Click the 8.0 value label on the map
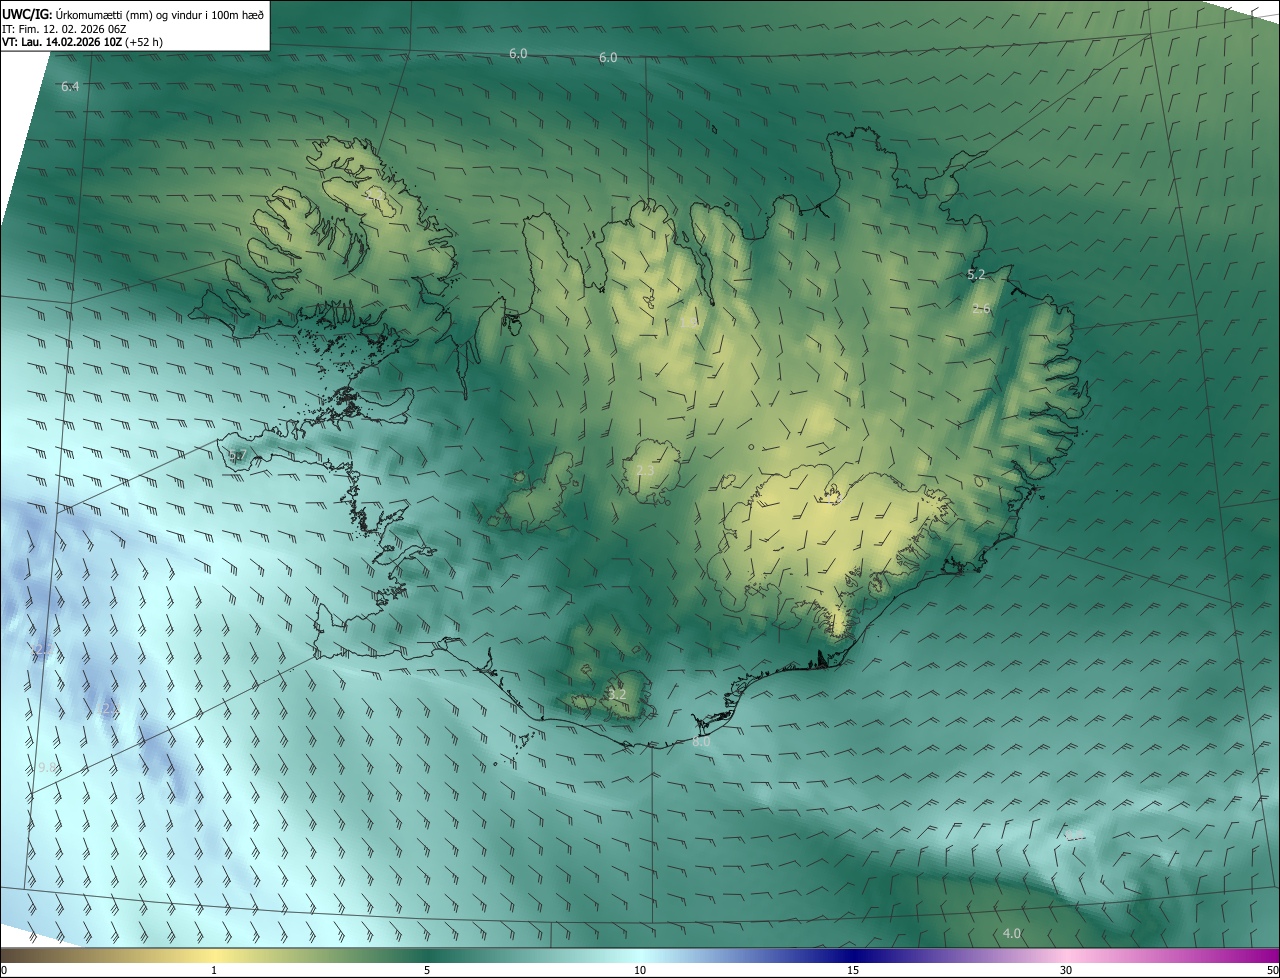The width and height of the screenshot is (1280, 978). 701,742
